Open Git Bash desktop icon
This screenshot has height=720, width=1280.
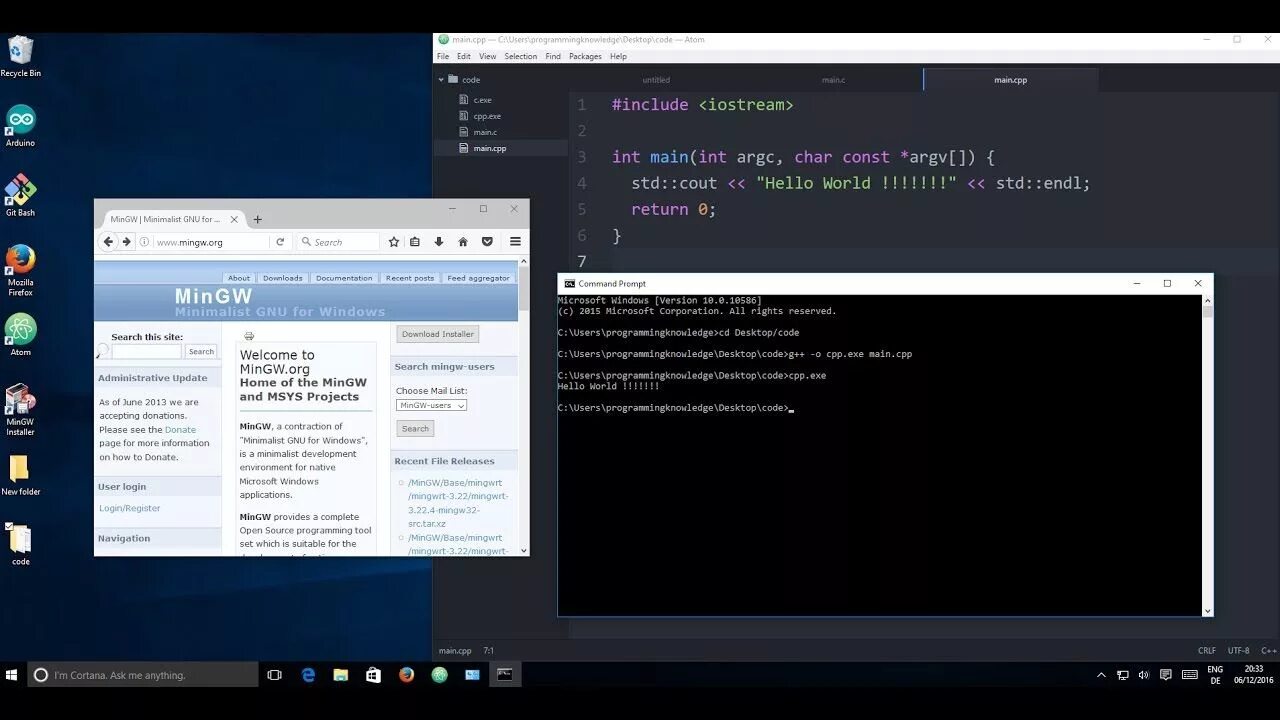[20, 196]
